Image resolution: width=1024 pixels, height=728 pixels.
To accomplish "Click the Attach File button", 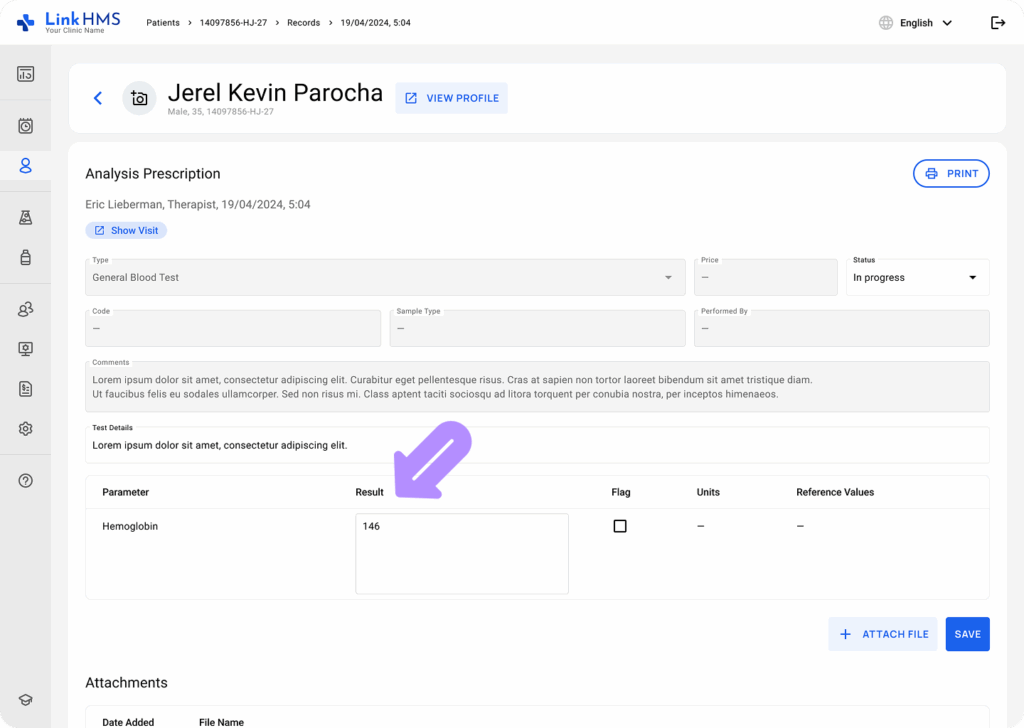I will [x=883, y=634].
